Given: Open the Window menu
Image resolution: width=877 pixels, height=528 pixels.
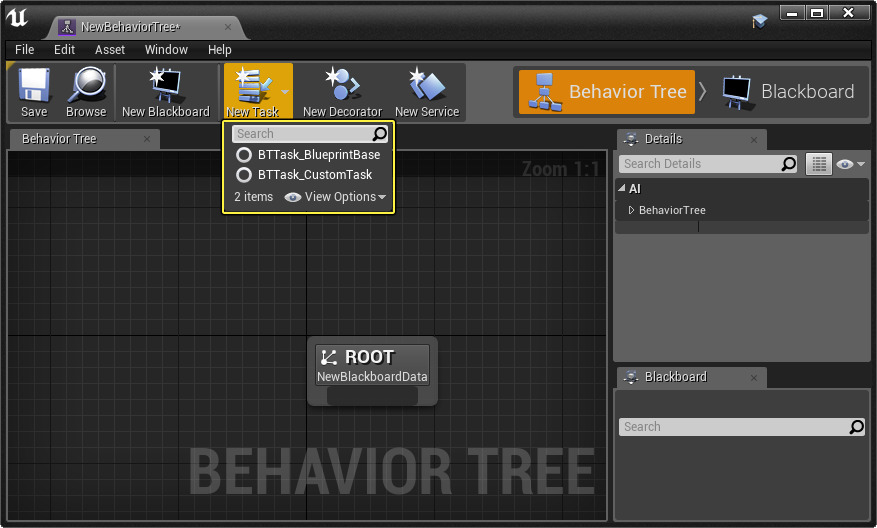Looking at the screenshot, I should [x=166, y=50].
